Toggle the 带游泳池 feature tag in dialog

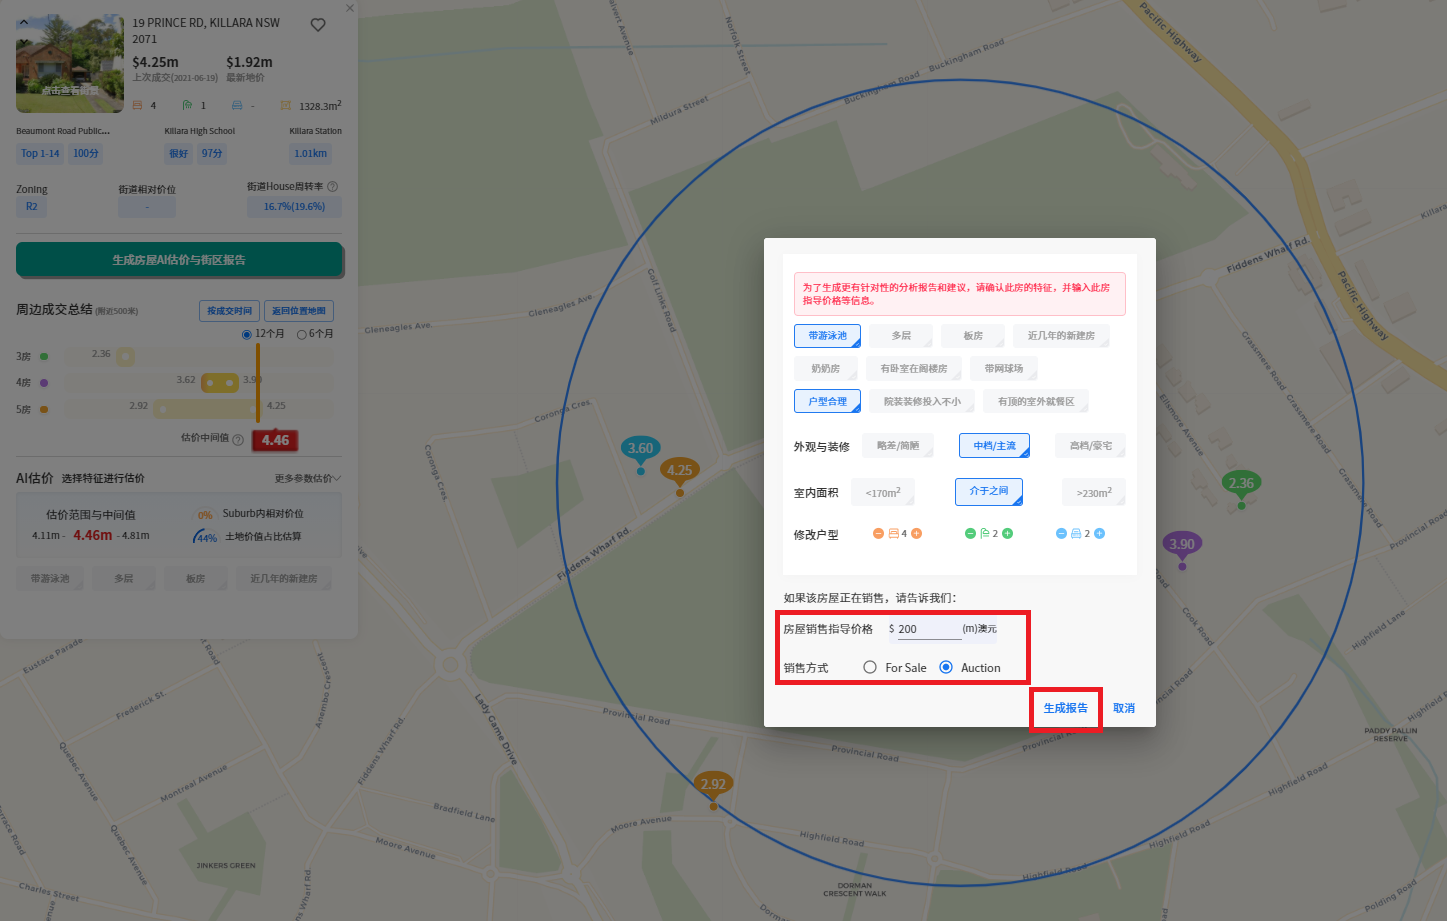(x=828, y=336)
